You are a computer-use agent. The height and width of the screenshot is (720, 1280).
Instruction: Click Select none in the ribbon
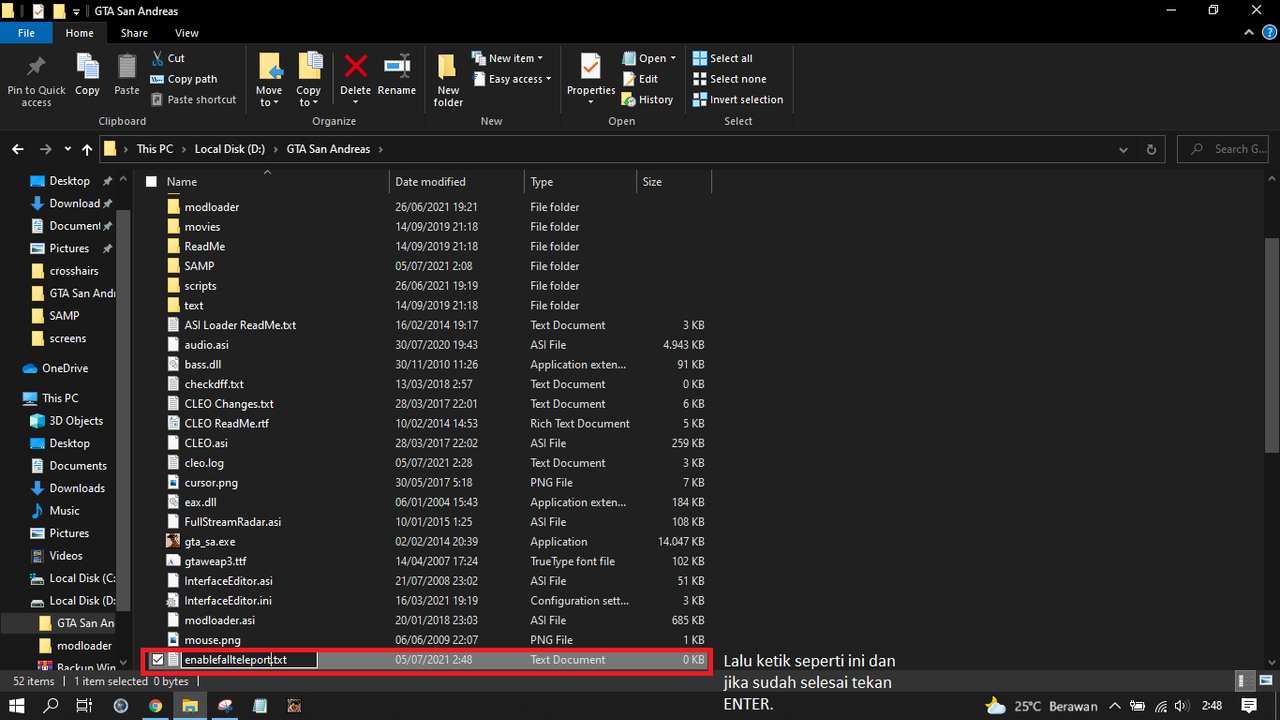tap(729, 79)
